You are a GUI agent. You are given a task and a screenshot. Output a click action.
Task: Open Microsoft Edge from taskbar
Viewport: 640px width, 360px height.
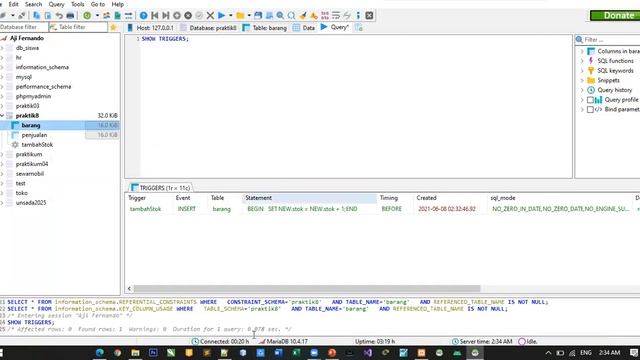click(100, 353)
